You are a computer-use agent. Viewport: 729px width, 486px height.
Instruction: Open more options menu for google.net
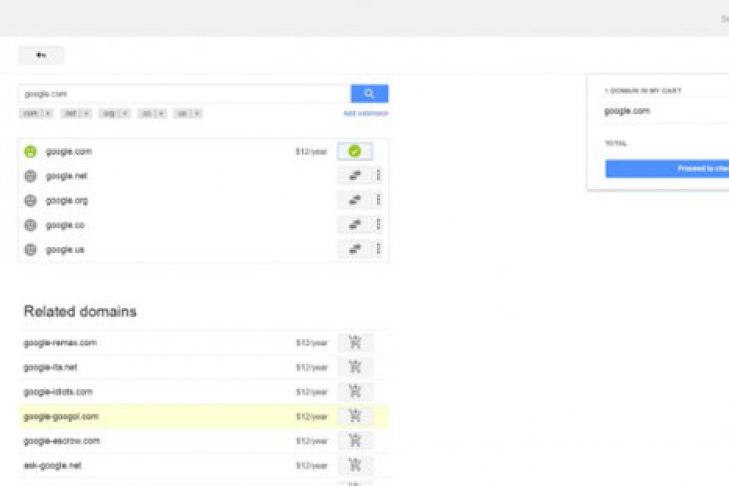378,175
